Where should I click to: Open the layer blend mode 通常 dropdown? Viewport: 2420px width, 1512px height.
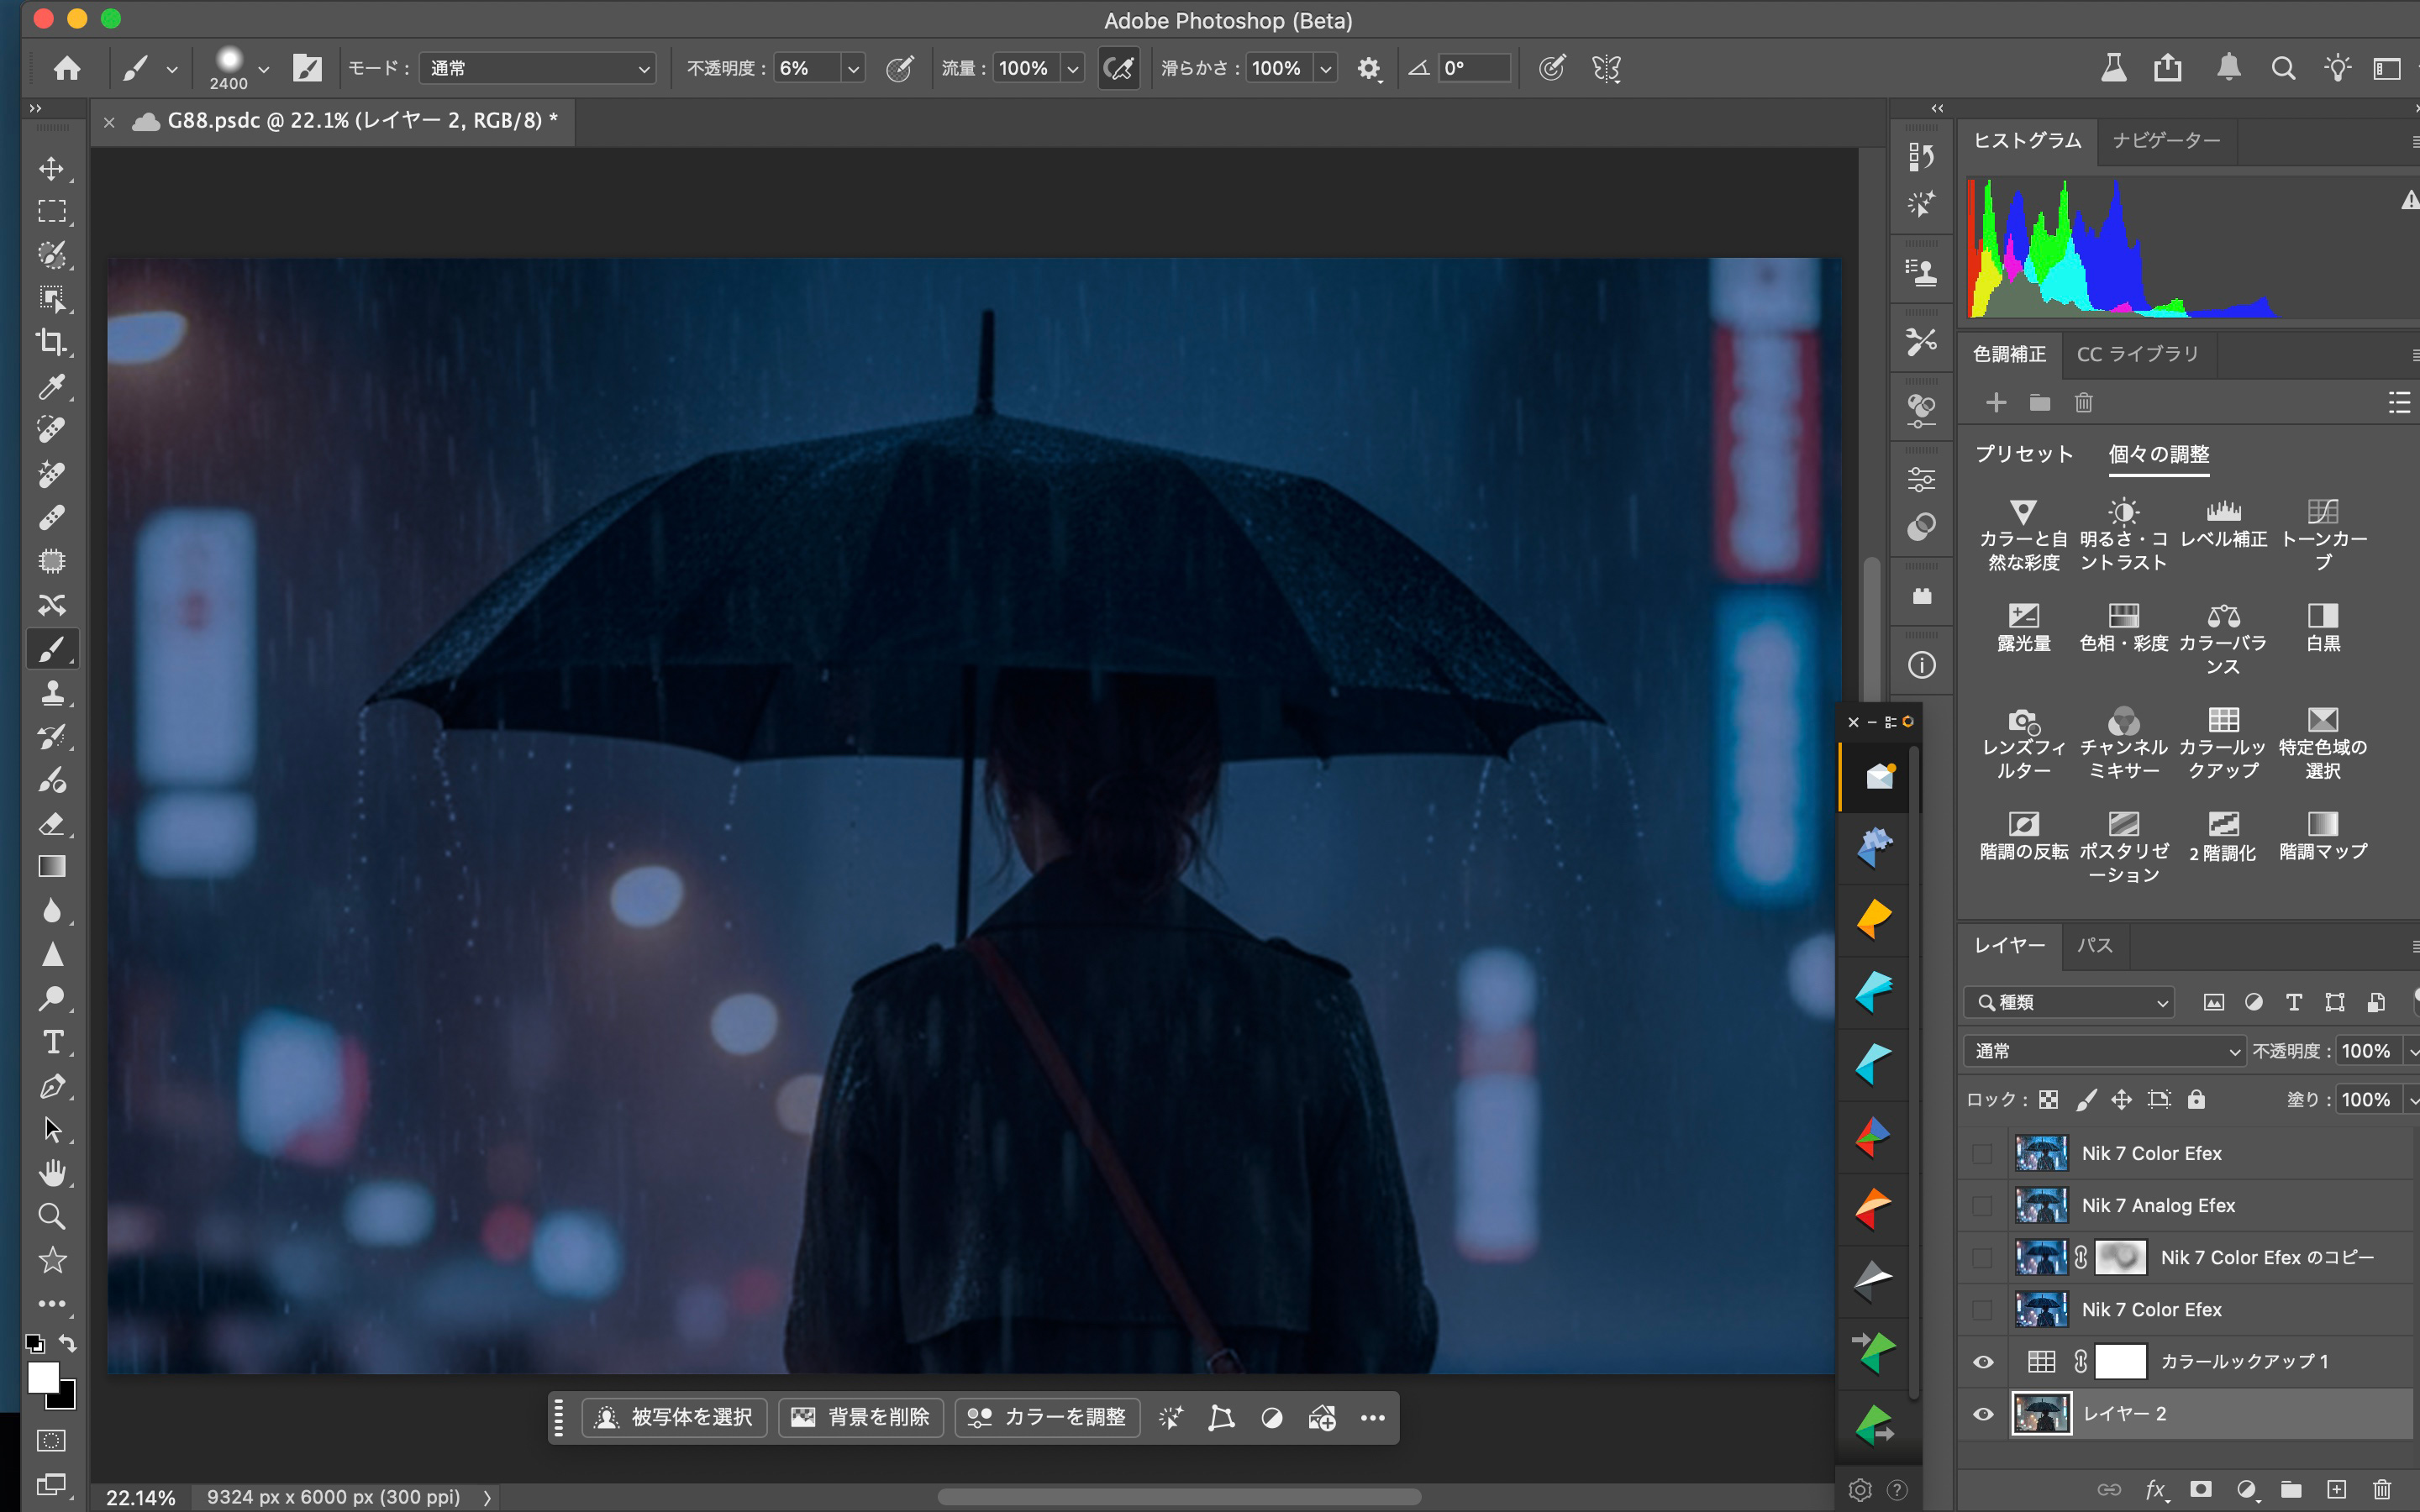tap(2106, 1051)
